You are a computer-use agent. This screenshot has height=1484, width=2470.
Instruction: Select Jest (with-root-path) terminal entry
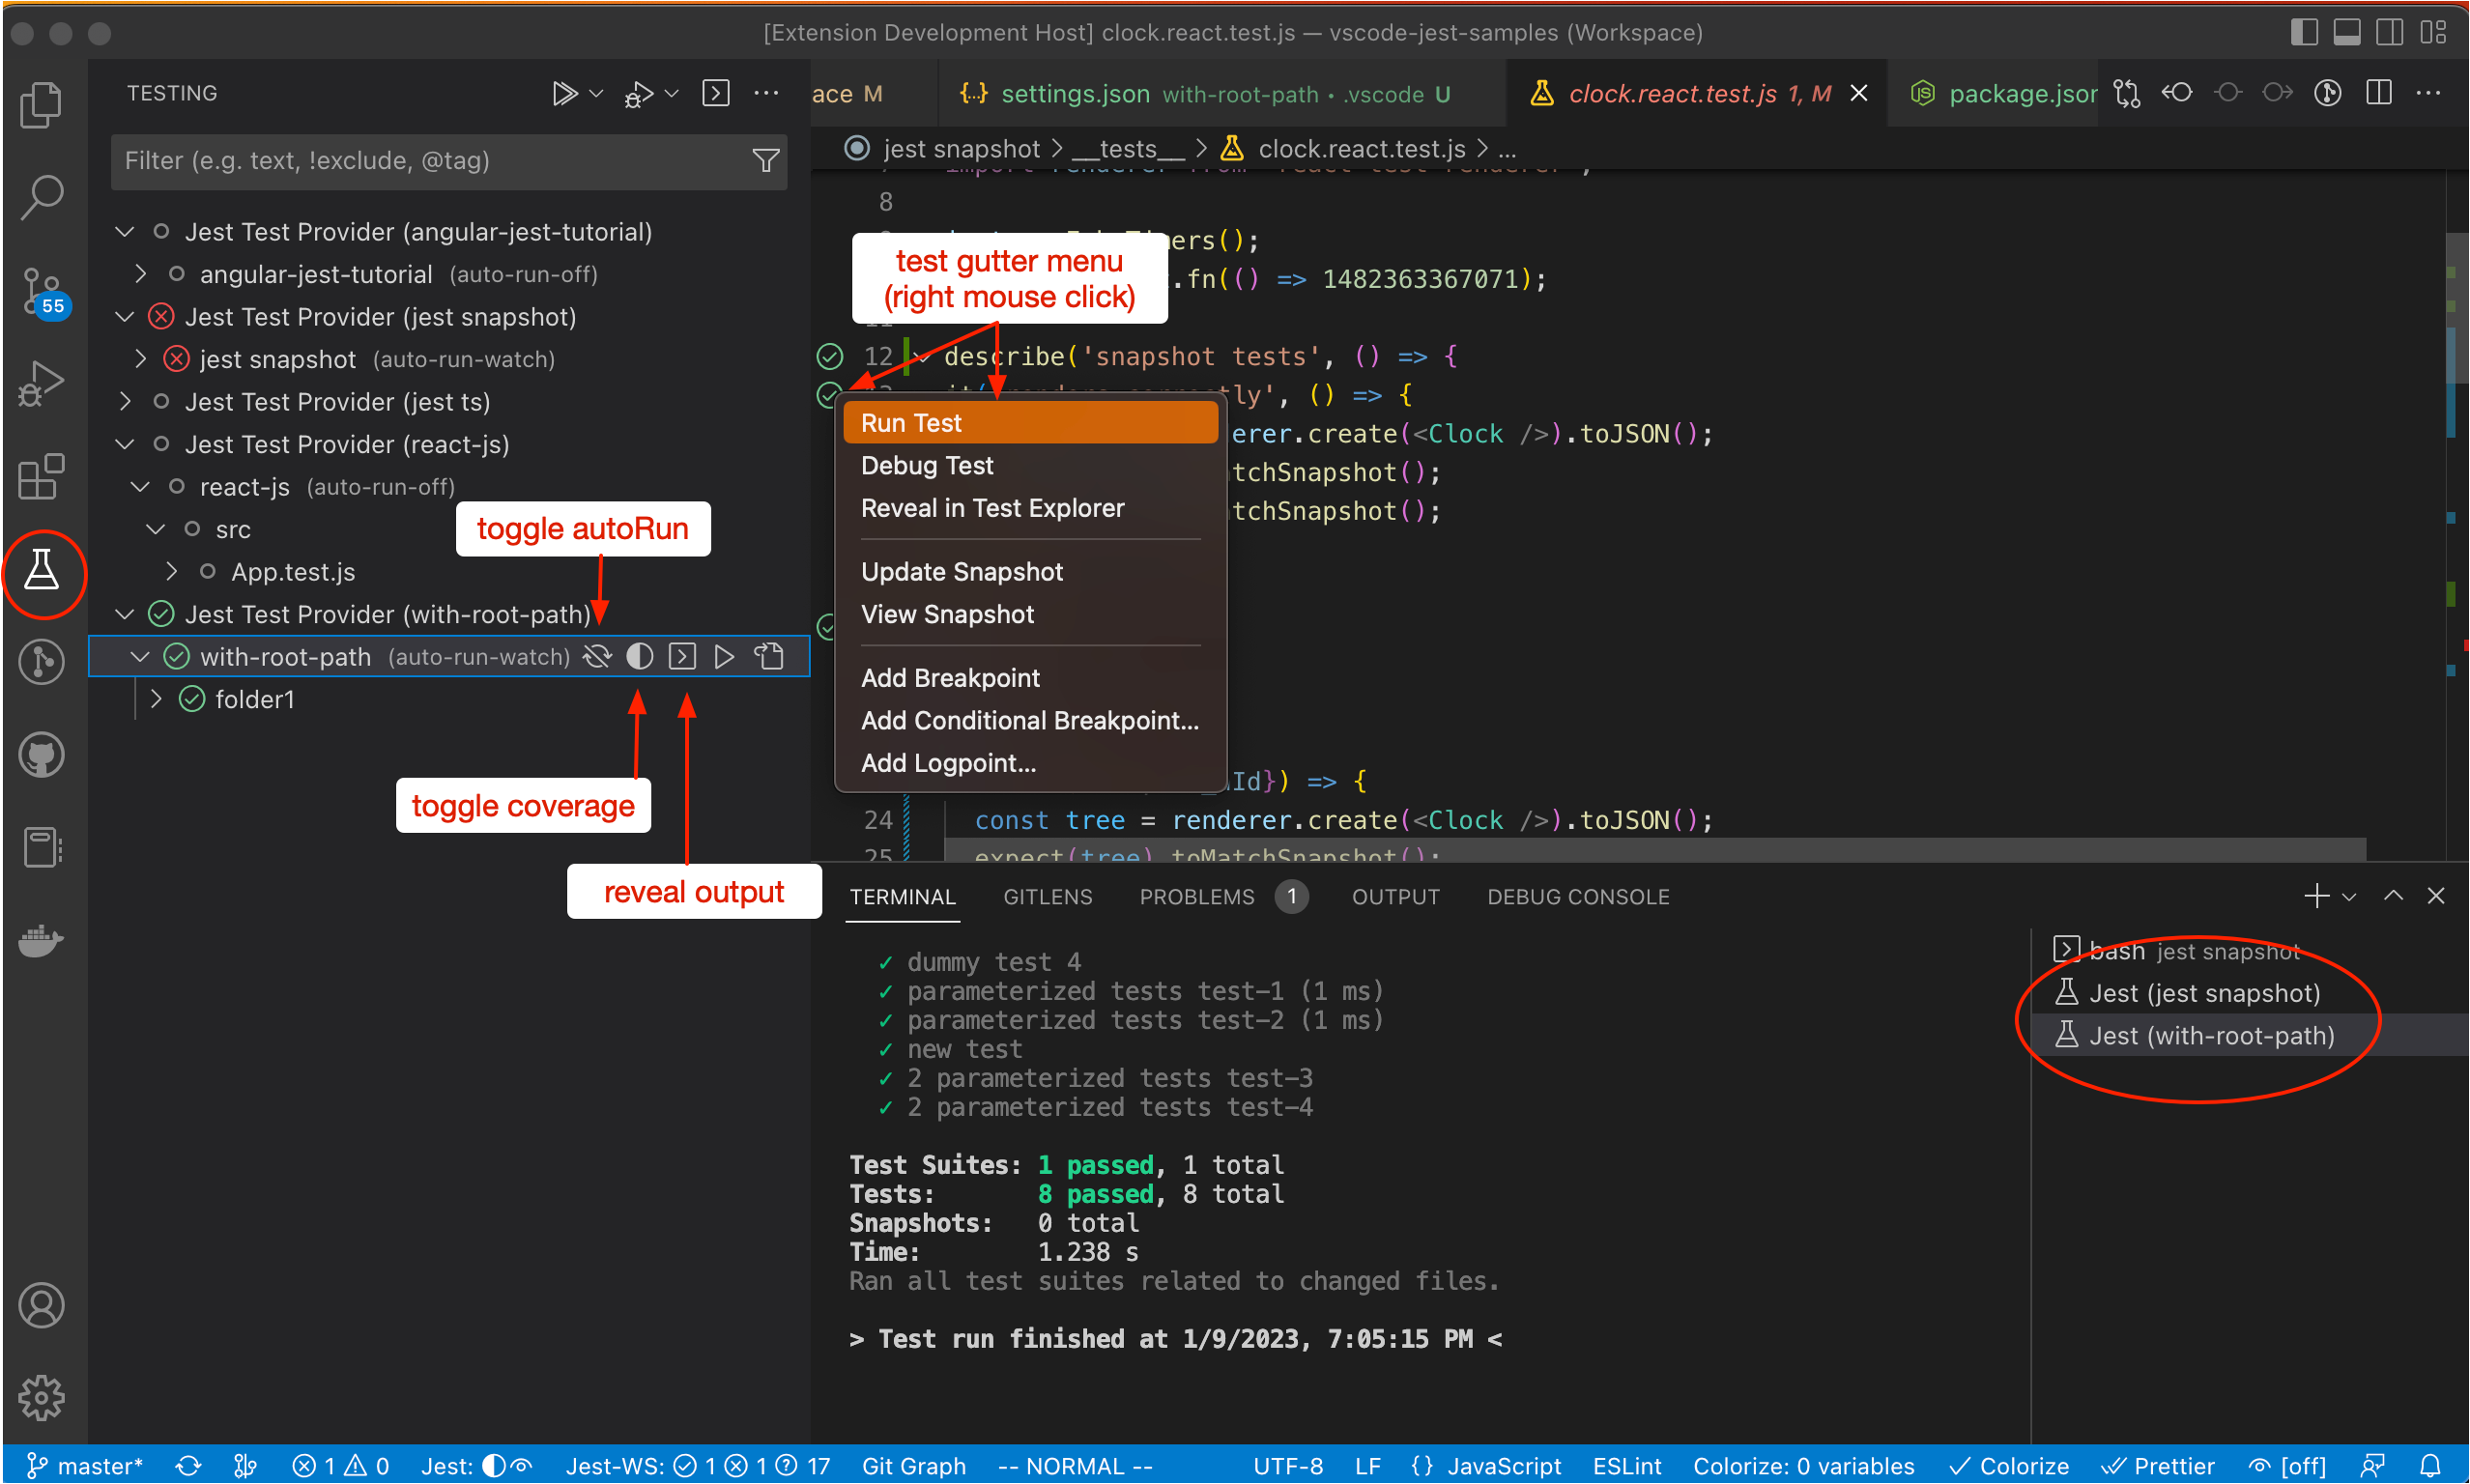(x=2250, y=1036)
